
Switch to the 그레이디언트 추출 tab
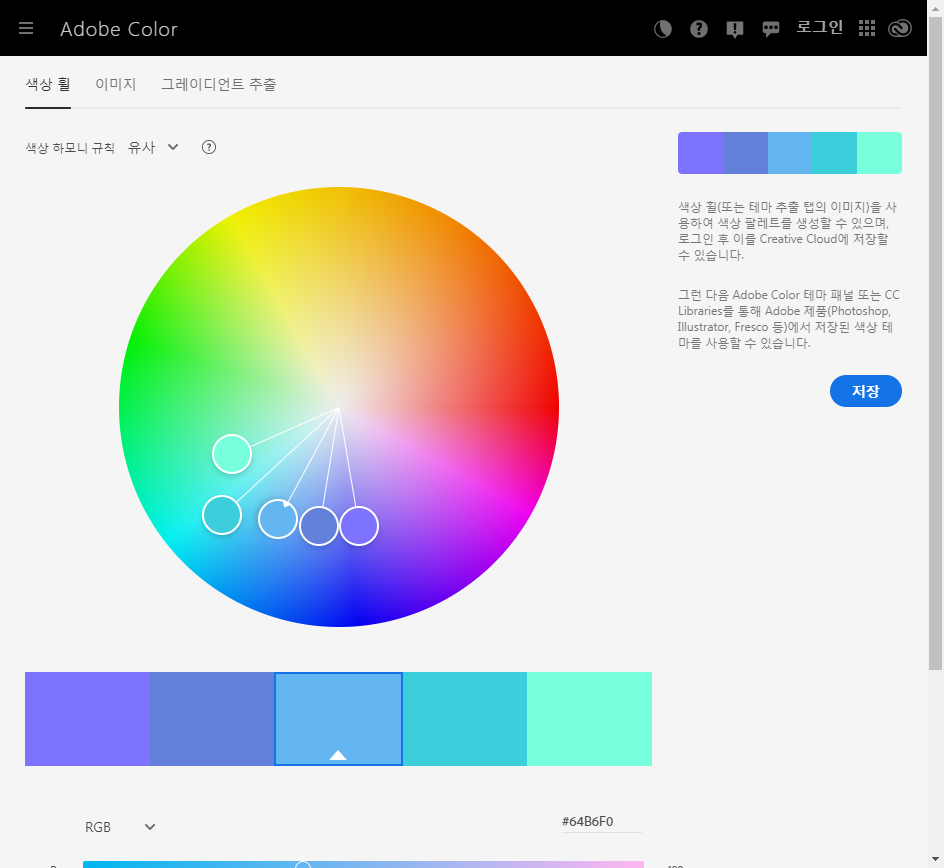click(x=219, y=85)
